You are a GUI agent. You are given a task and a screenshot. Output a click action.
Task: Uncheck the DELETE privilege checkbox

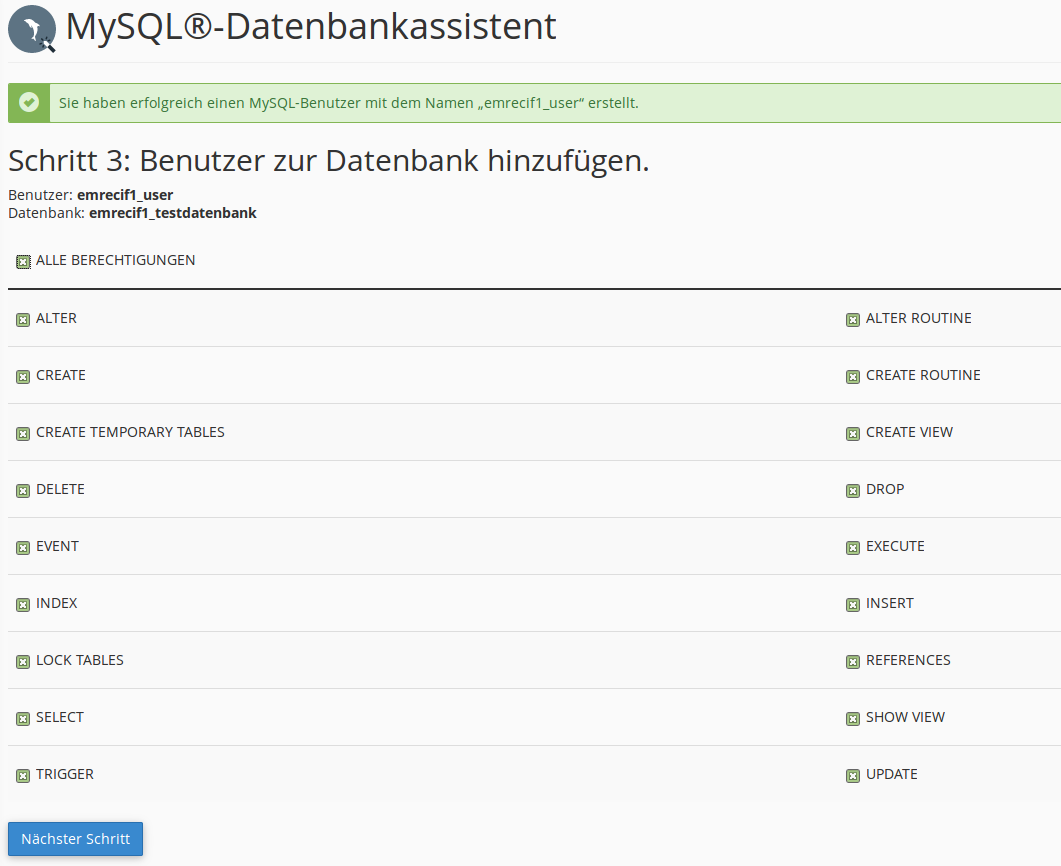point(23,491)
